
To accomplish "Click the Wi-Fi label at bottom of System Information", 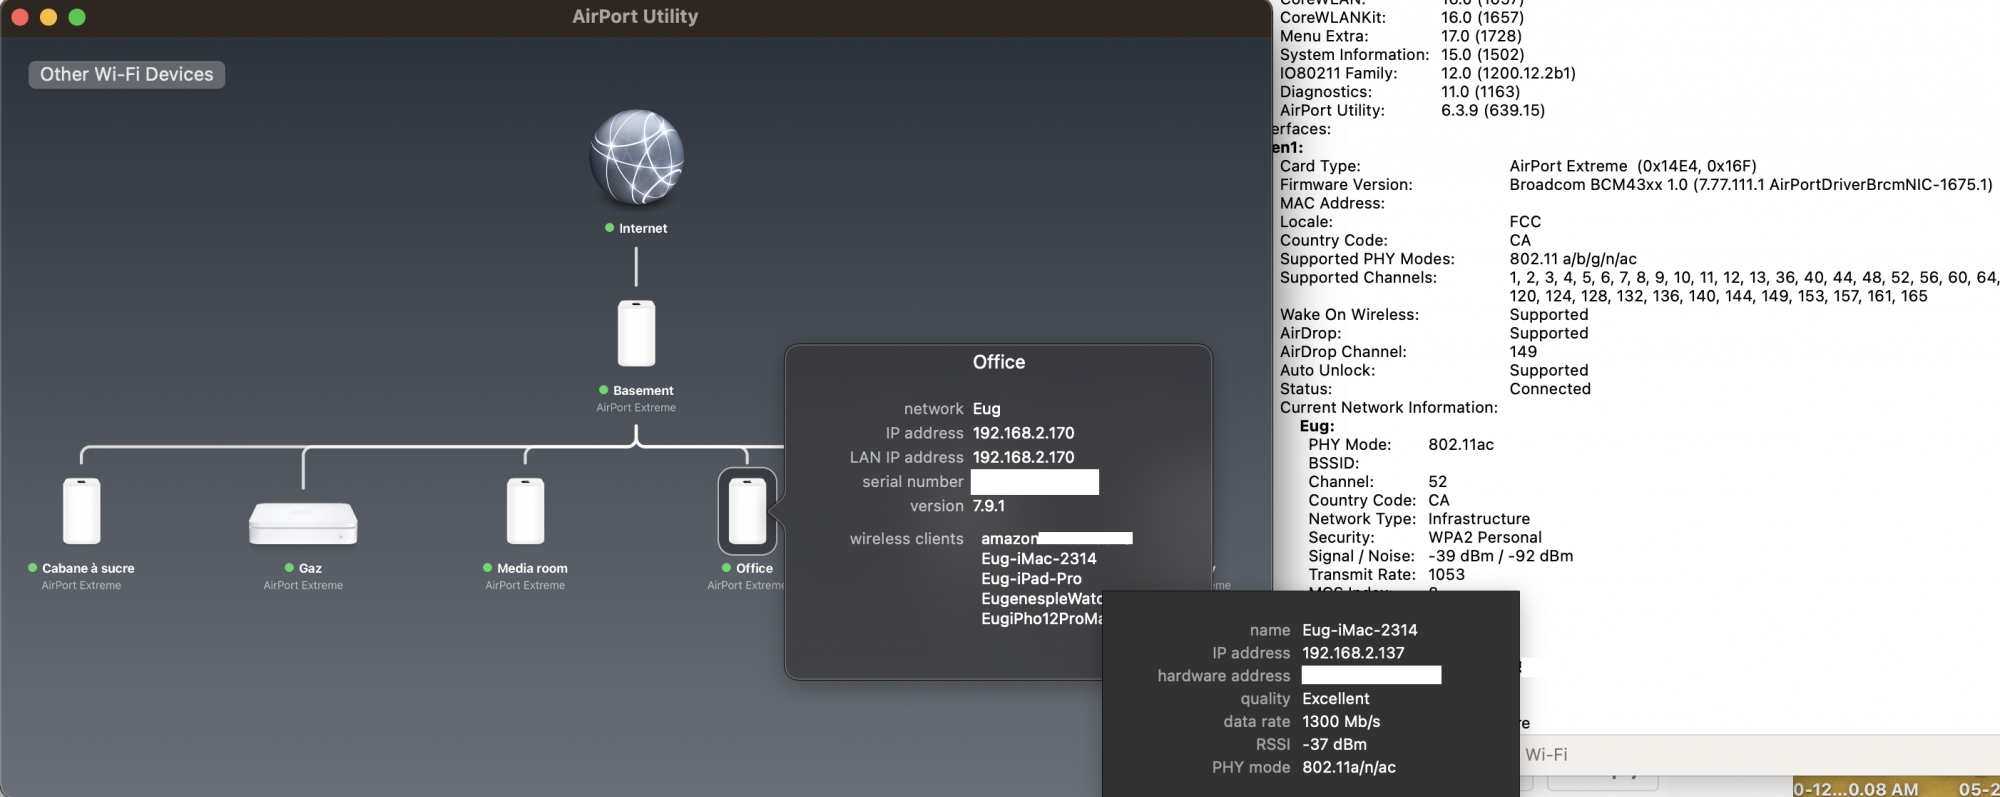I will (x=1546, y=755).
